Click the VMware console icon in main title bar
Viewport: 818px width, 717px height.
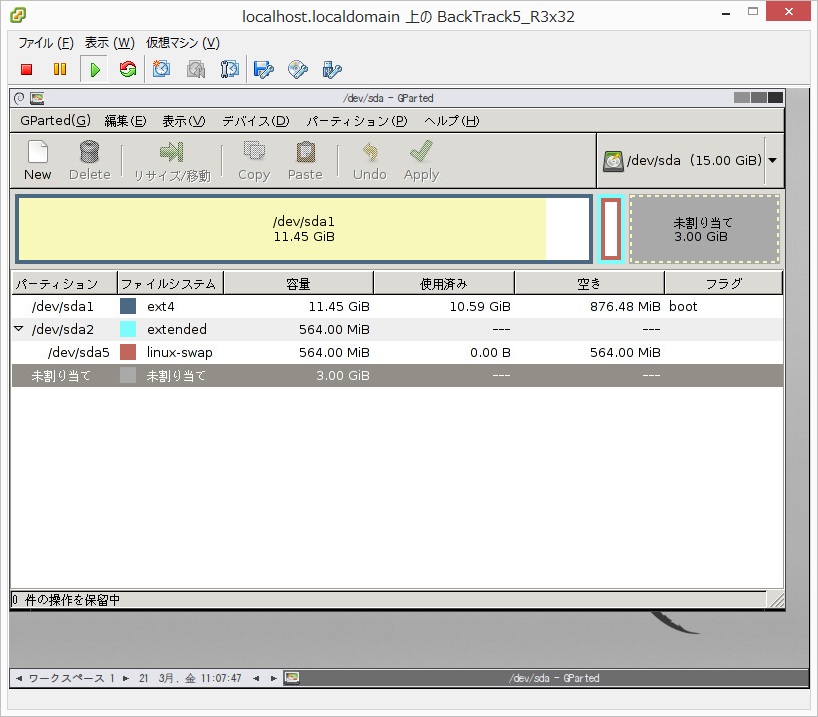point(18,16)
